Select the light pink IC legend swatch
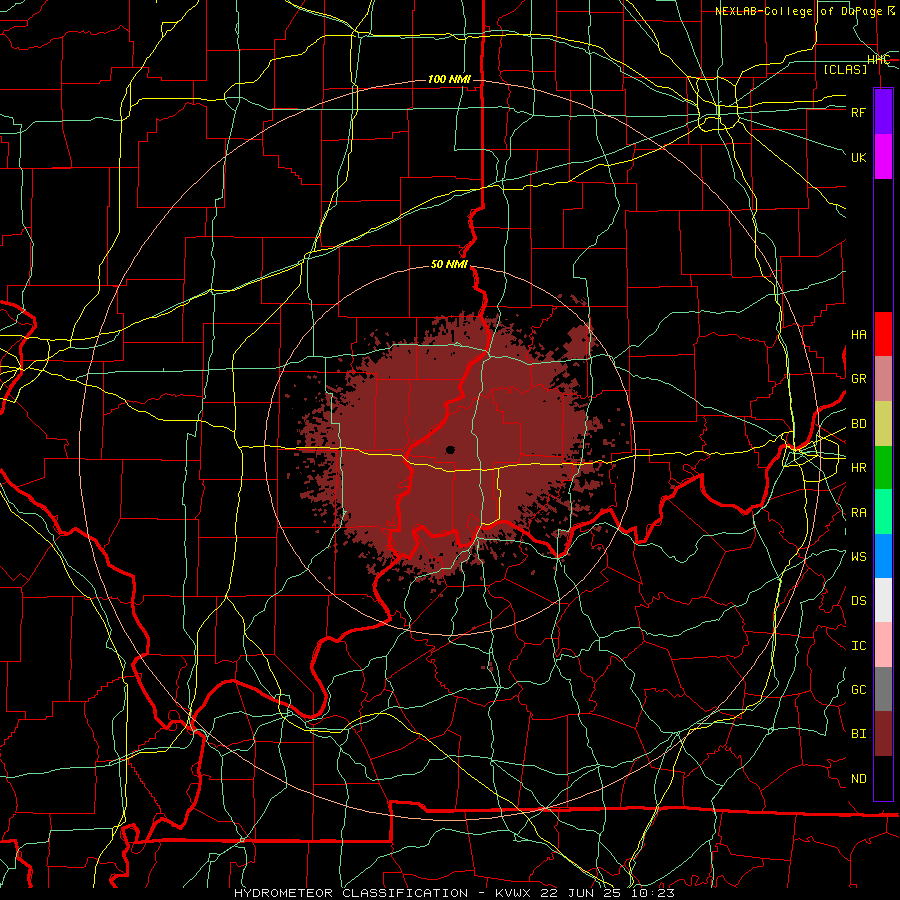This screenshot has width=900, height=900. (883, 645)
